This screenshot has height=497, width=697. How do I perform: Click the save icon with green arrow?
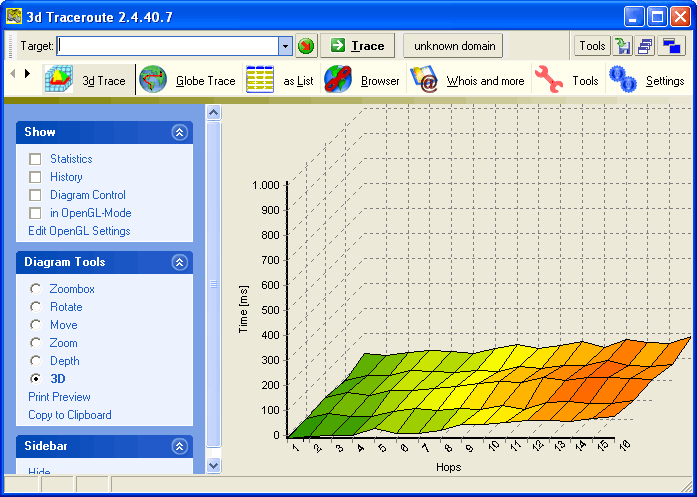(x=623, y=46)
